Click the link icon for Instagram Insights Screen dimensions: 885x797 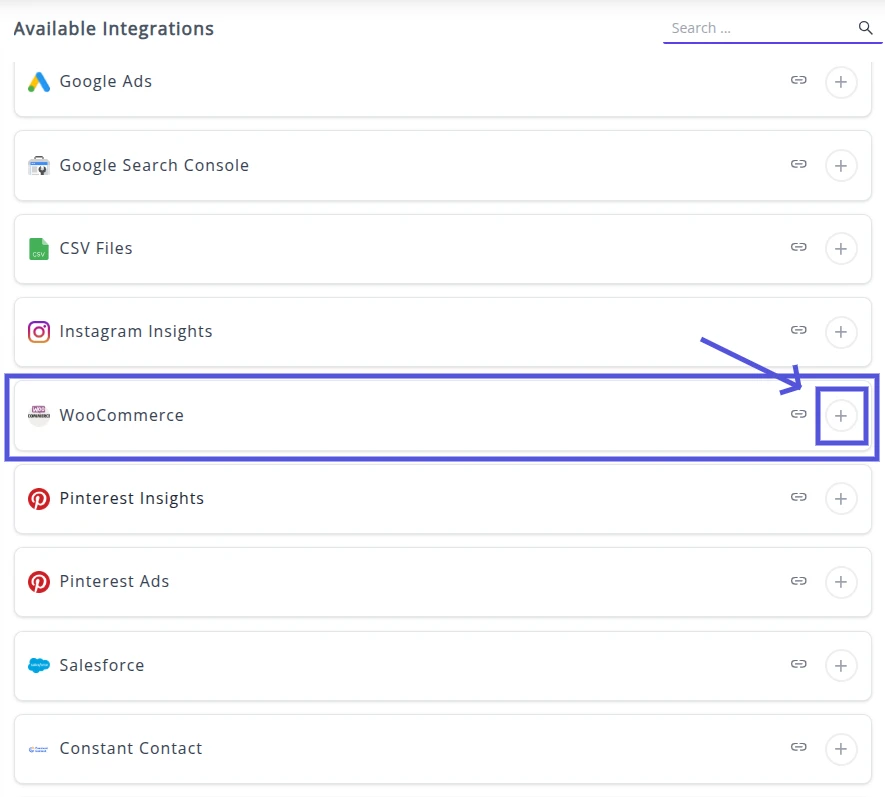coord(798,330)
